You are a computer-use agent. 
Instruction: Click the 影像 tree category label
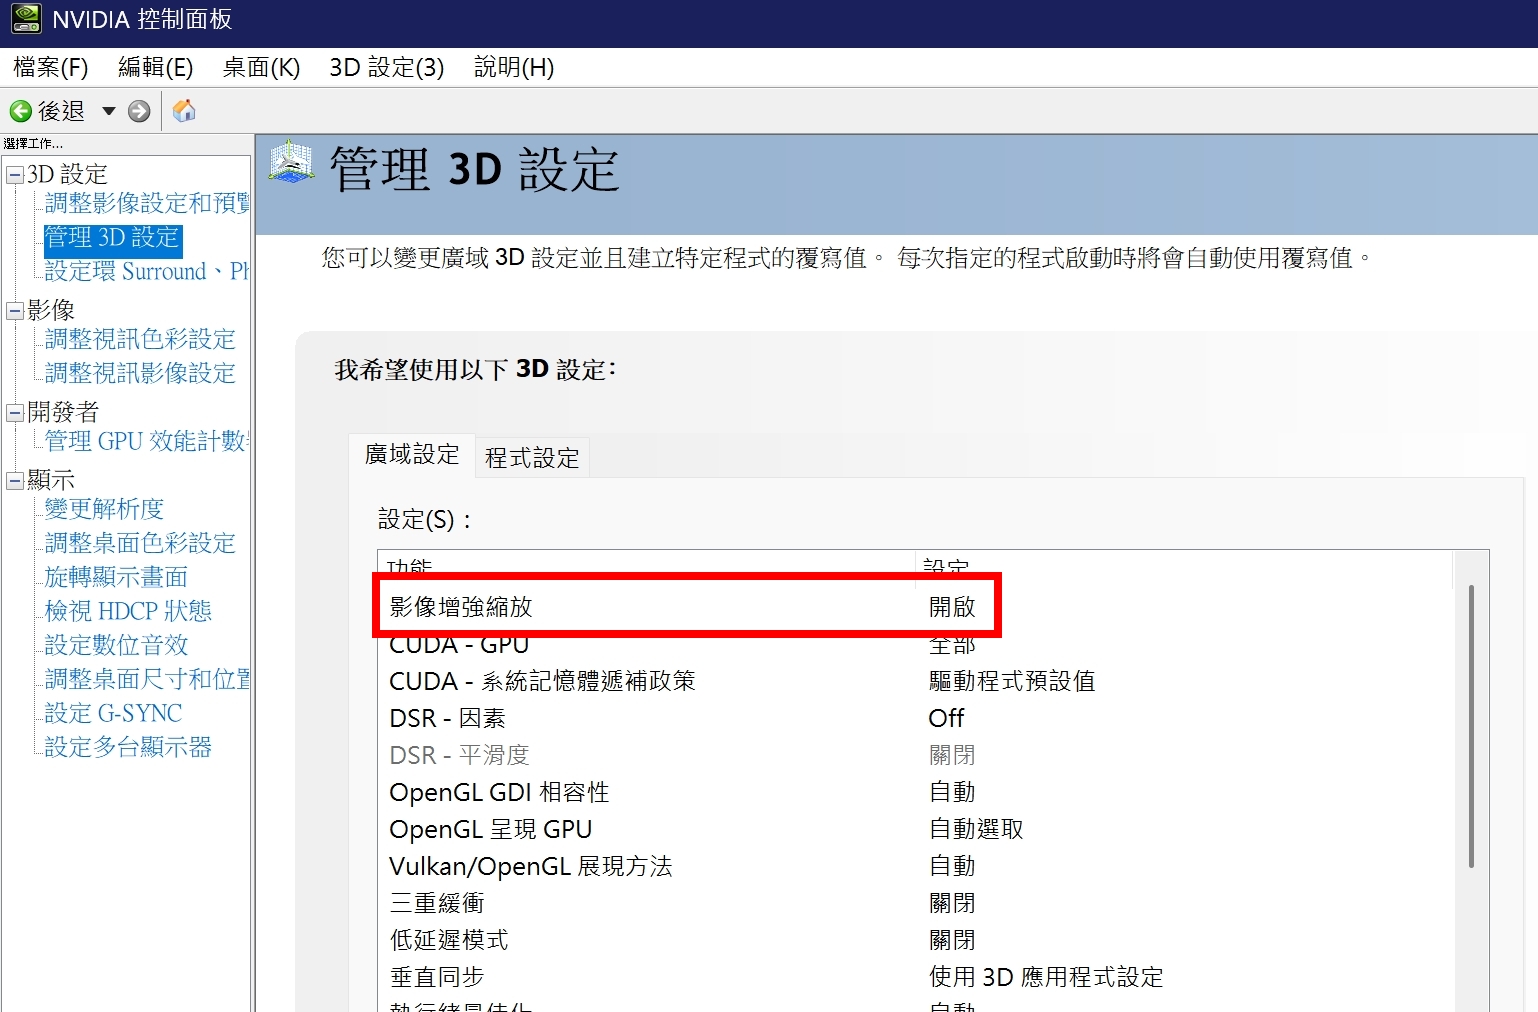pos(51,311)
